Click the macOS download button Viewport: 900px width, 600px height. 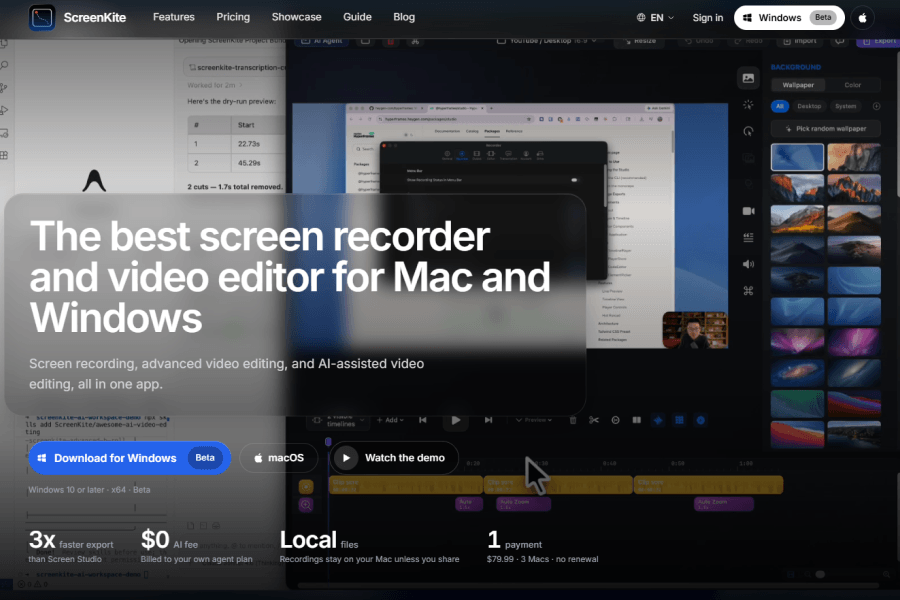pos(279,458)
